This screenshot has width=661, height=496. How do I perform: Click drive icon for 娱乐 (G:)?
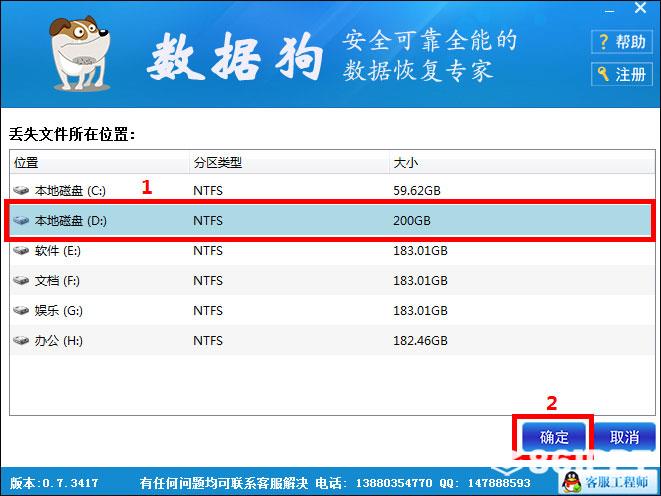point(21,311)
